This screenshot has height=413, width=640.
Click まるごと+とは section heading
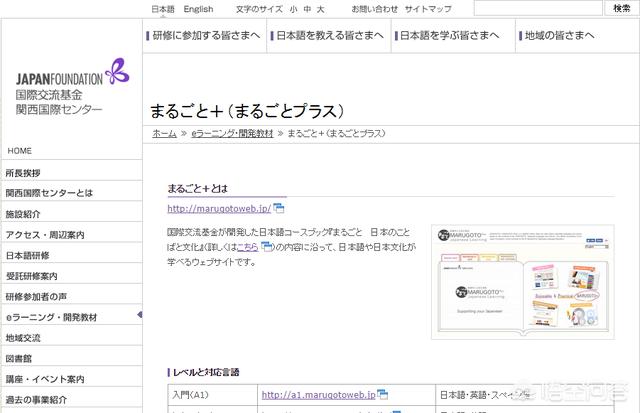click(198, 189)
